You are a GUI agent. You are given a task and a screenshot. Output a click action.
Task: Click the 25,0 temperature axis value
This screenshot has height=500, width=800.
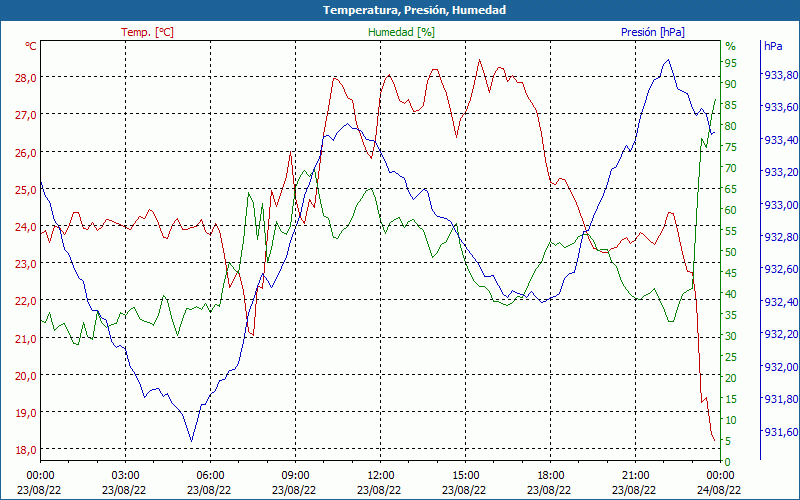pyautogui.click(x=26, y=190)
